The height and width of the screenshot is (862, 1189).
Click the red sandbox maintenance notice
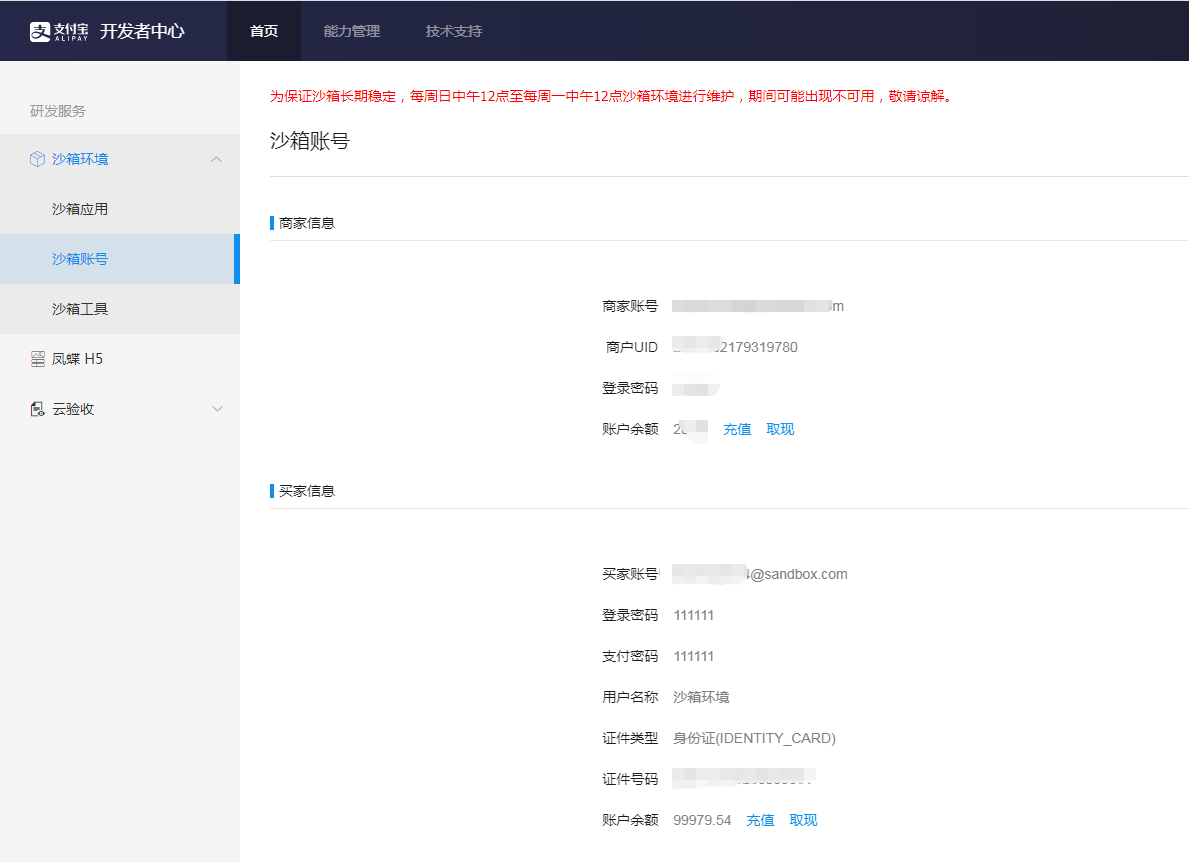[x=611, y=96]
